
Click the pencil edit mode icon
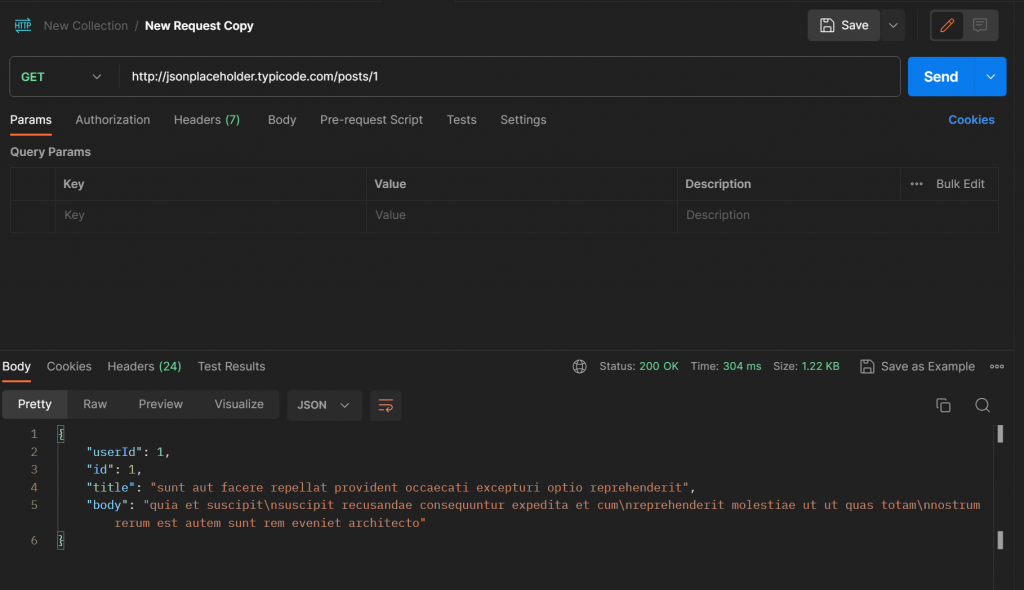coord(947,26)
